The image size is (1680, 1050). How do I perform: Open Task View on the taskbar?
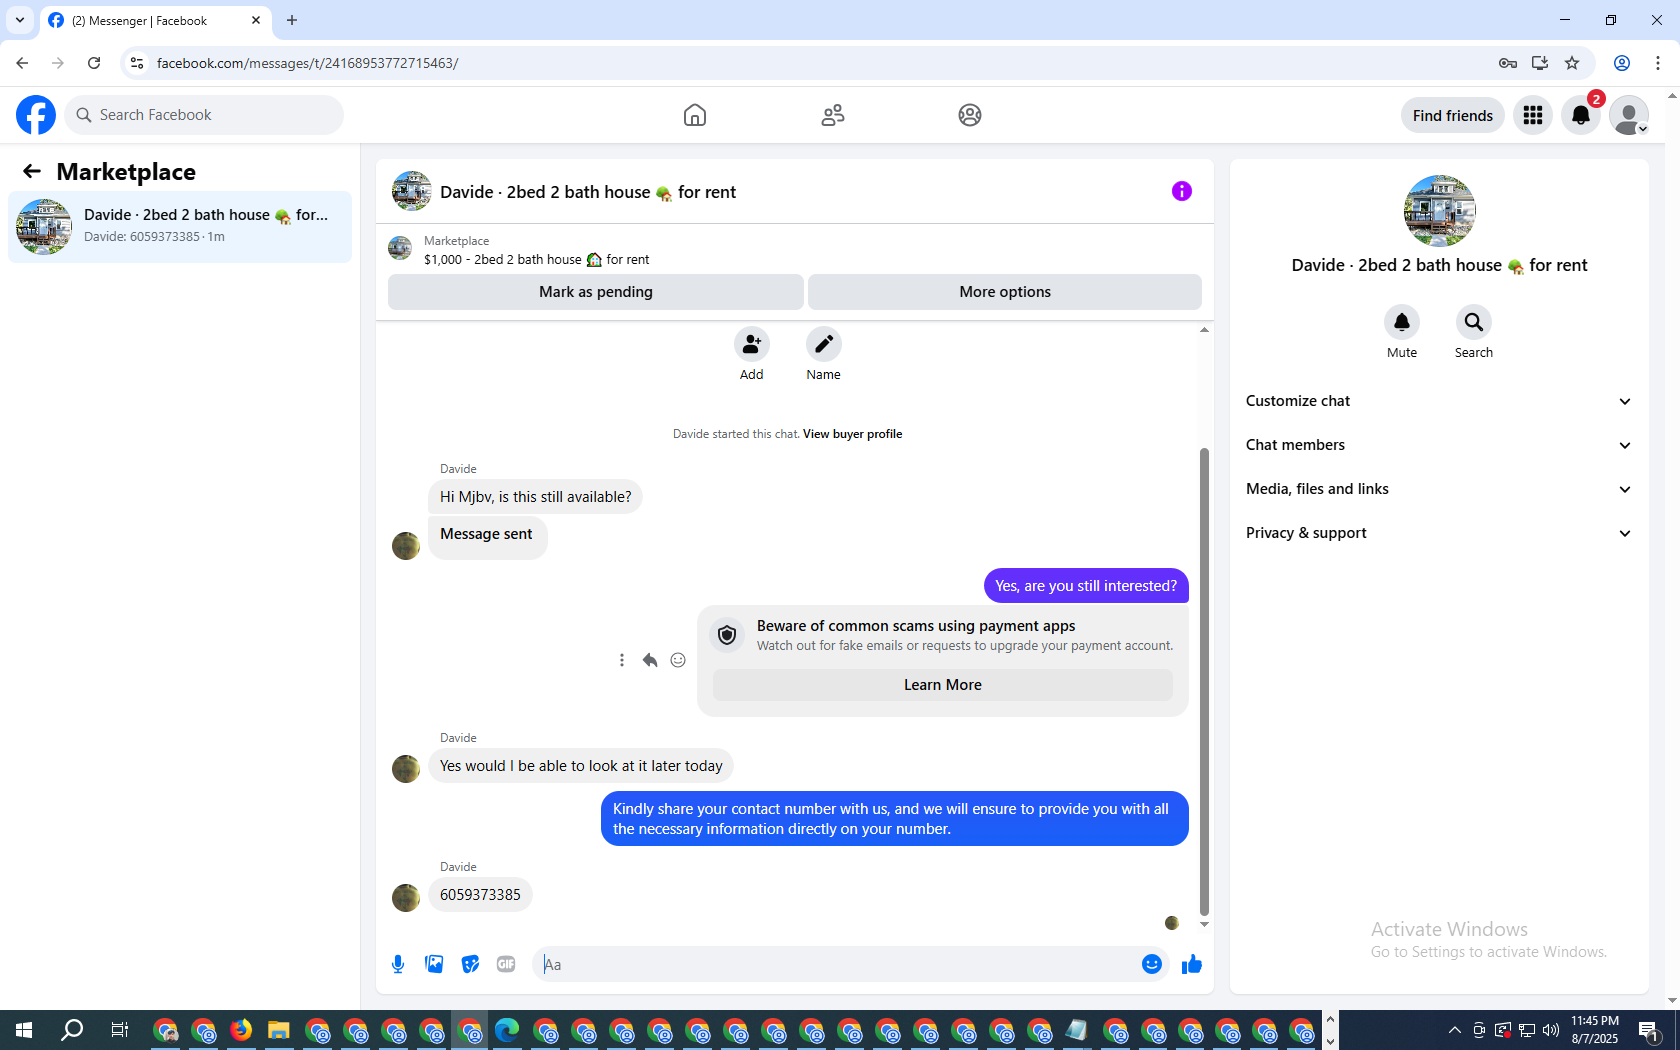(x=119, y=1030)
